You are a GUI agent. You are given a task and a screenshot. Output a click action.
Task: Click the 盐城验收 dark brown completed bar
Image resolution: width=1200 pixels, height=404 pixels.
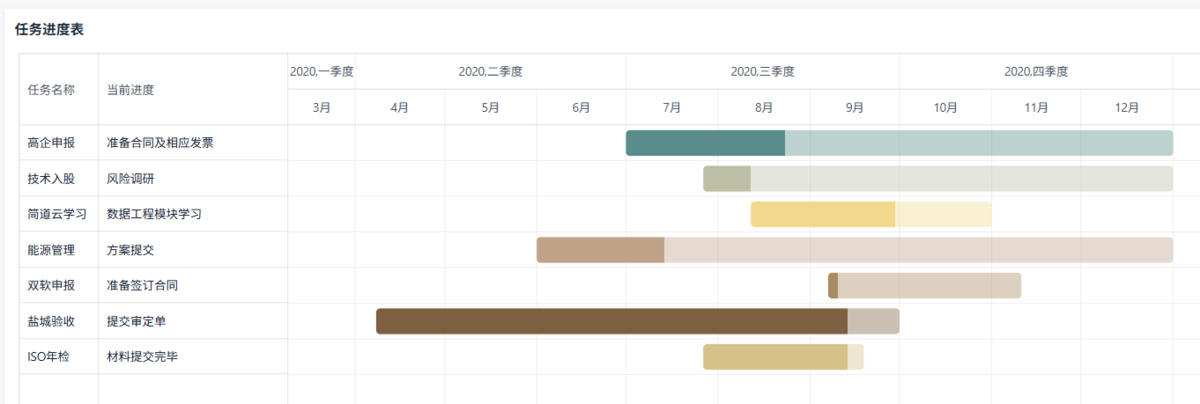click(612, 321)
